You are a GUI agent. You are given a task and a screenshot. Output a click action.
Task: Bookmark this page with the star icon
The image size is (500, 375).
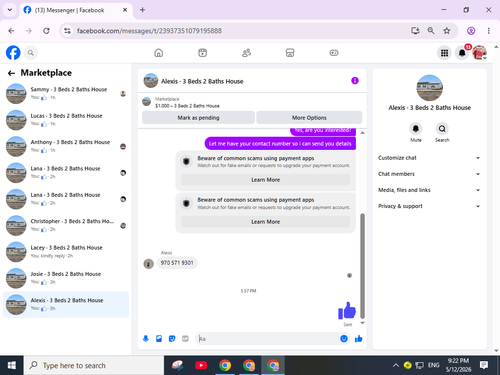[x=447, y=31]
